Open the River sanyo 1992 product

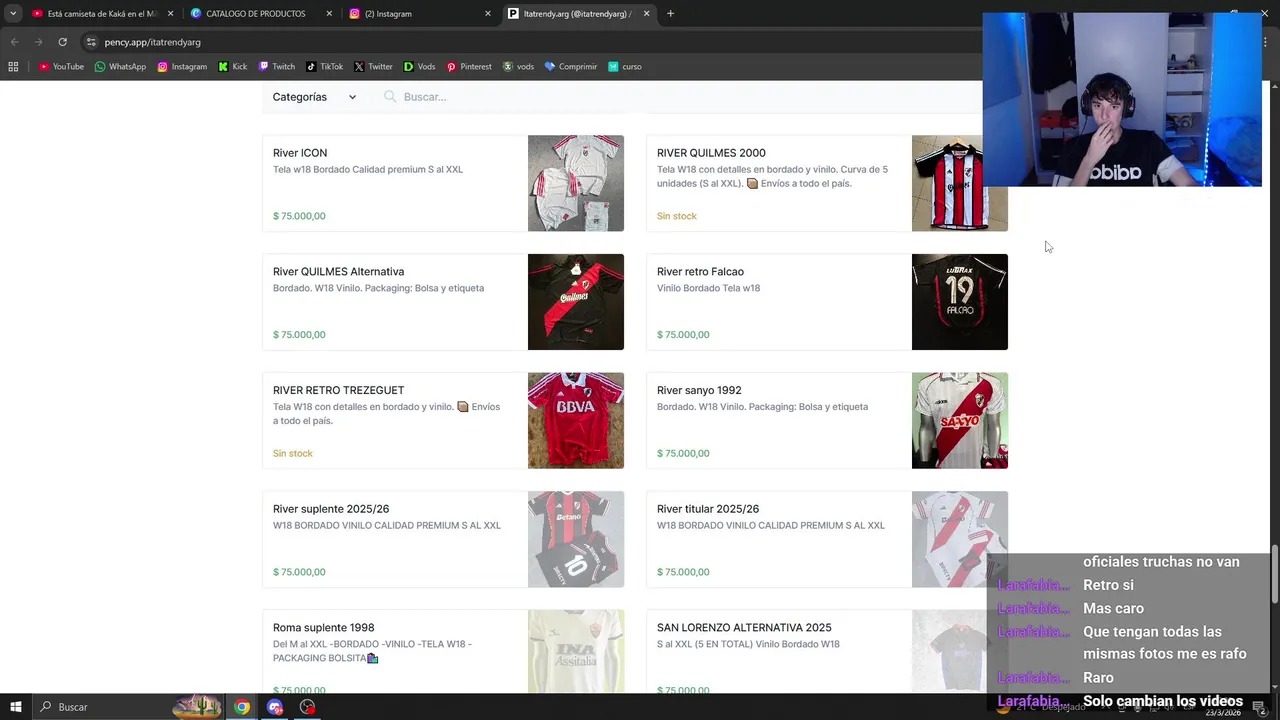tap(827, 421)
